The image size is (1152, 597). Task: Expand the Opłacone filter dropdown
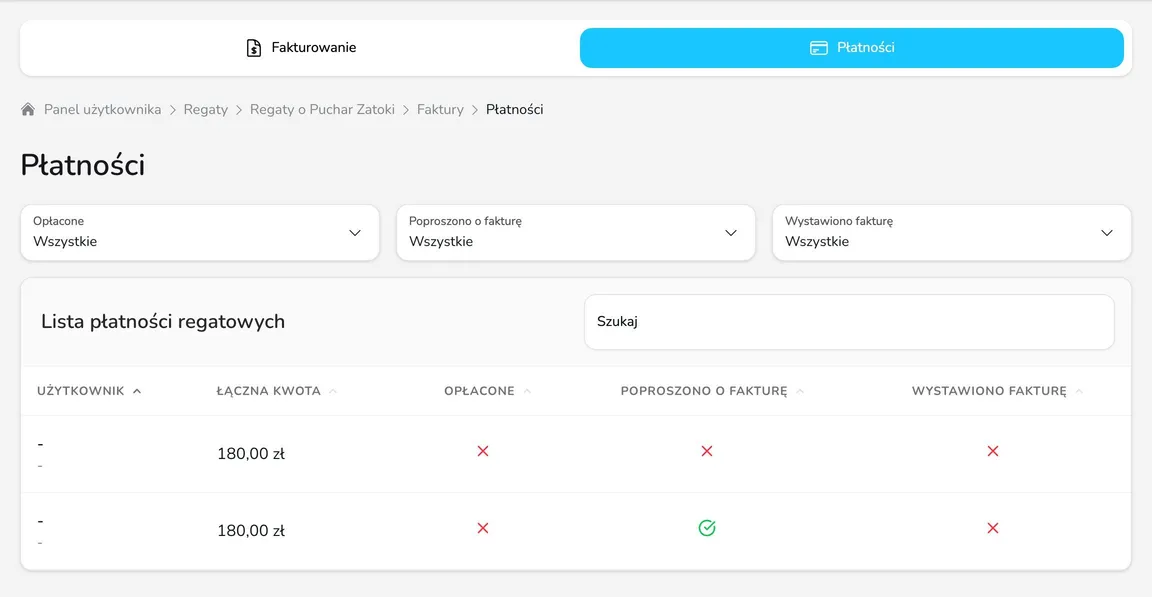pyautogui.click(x=200, y=233)
